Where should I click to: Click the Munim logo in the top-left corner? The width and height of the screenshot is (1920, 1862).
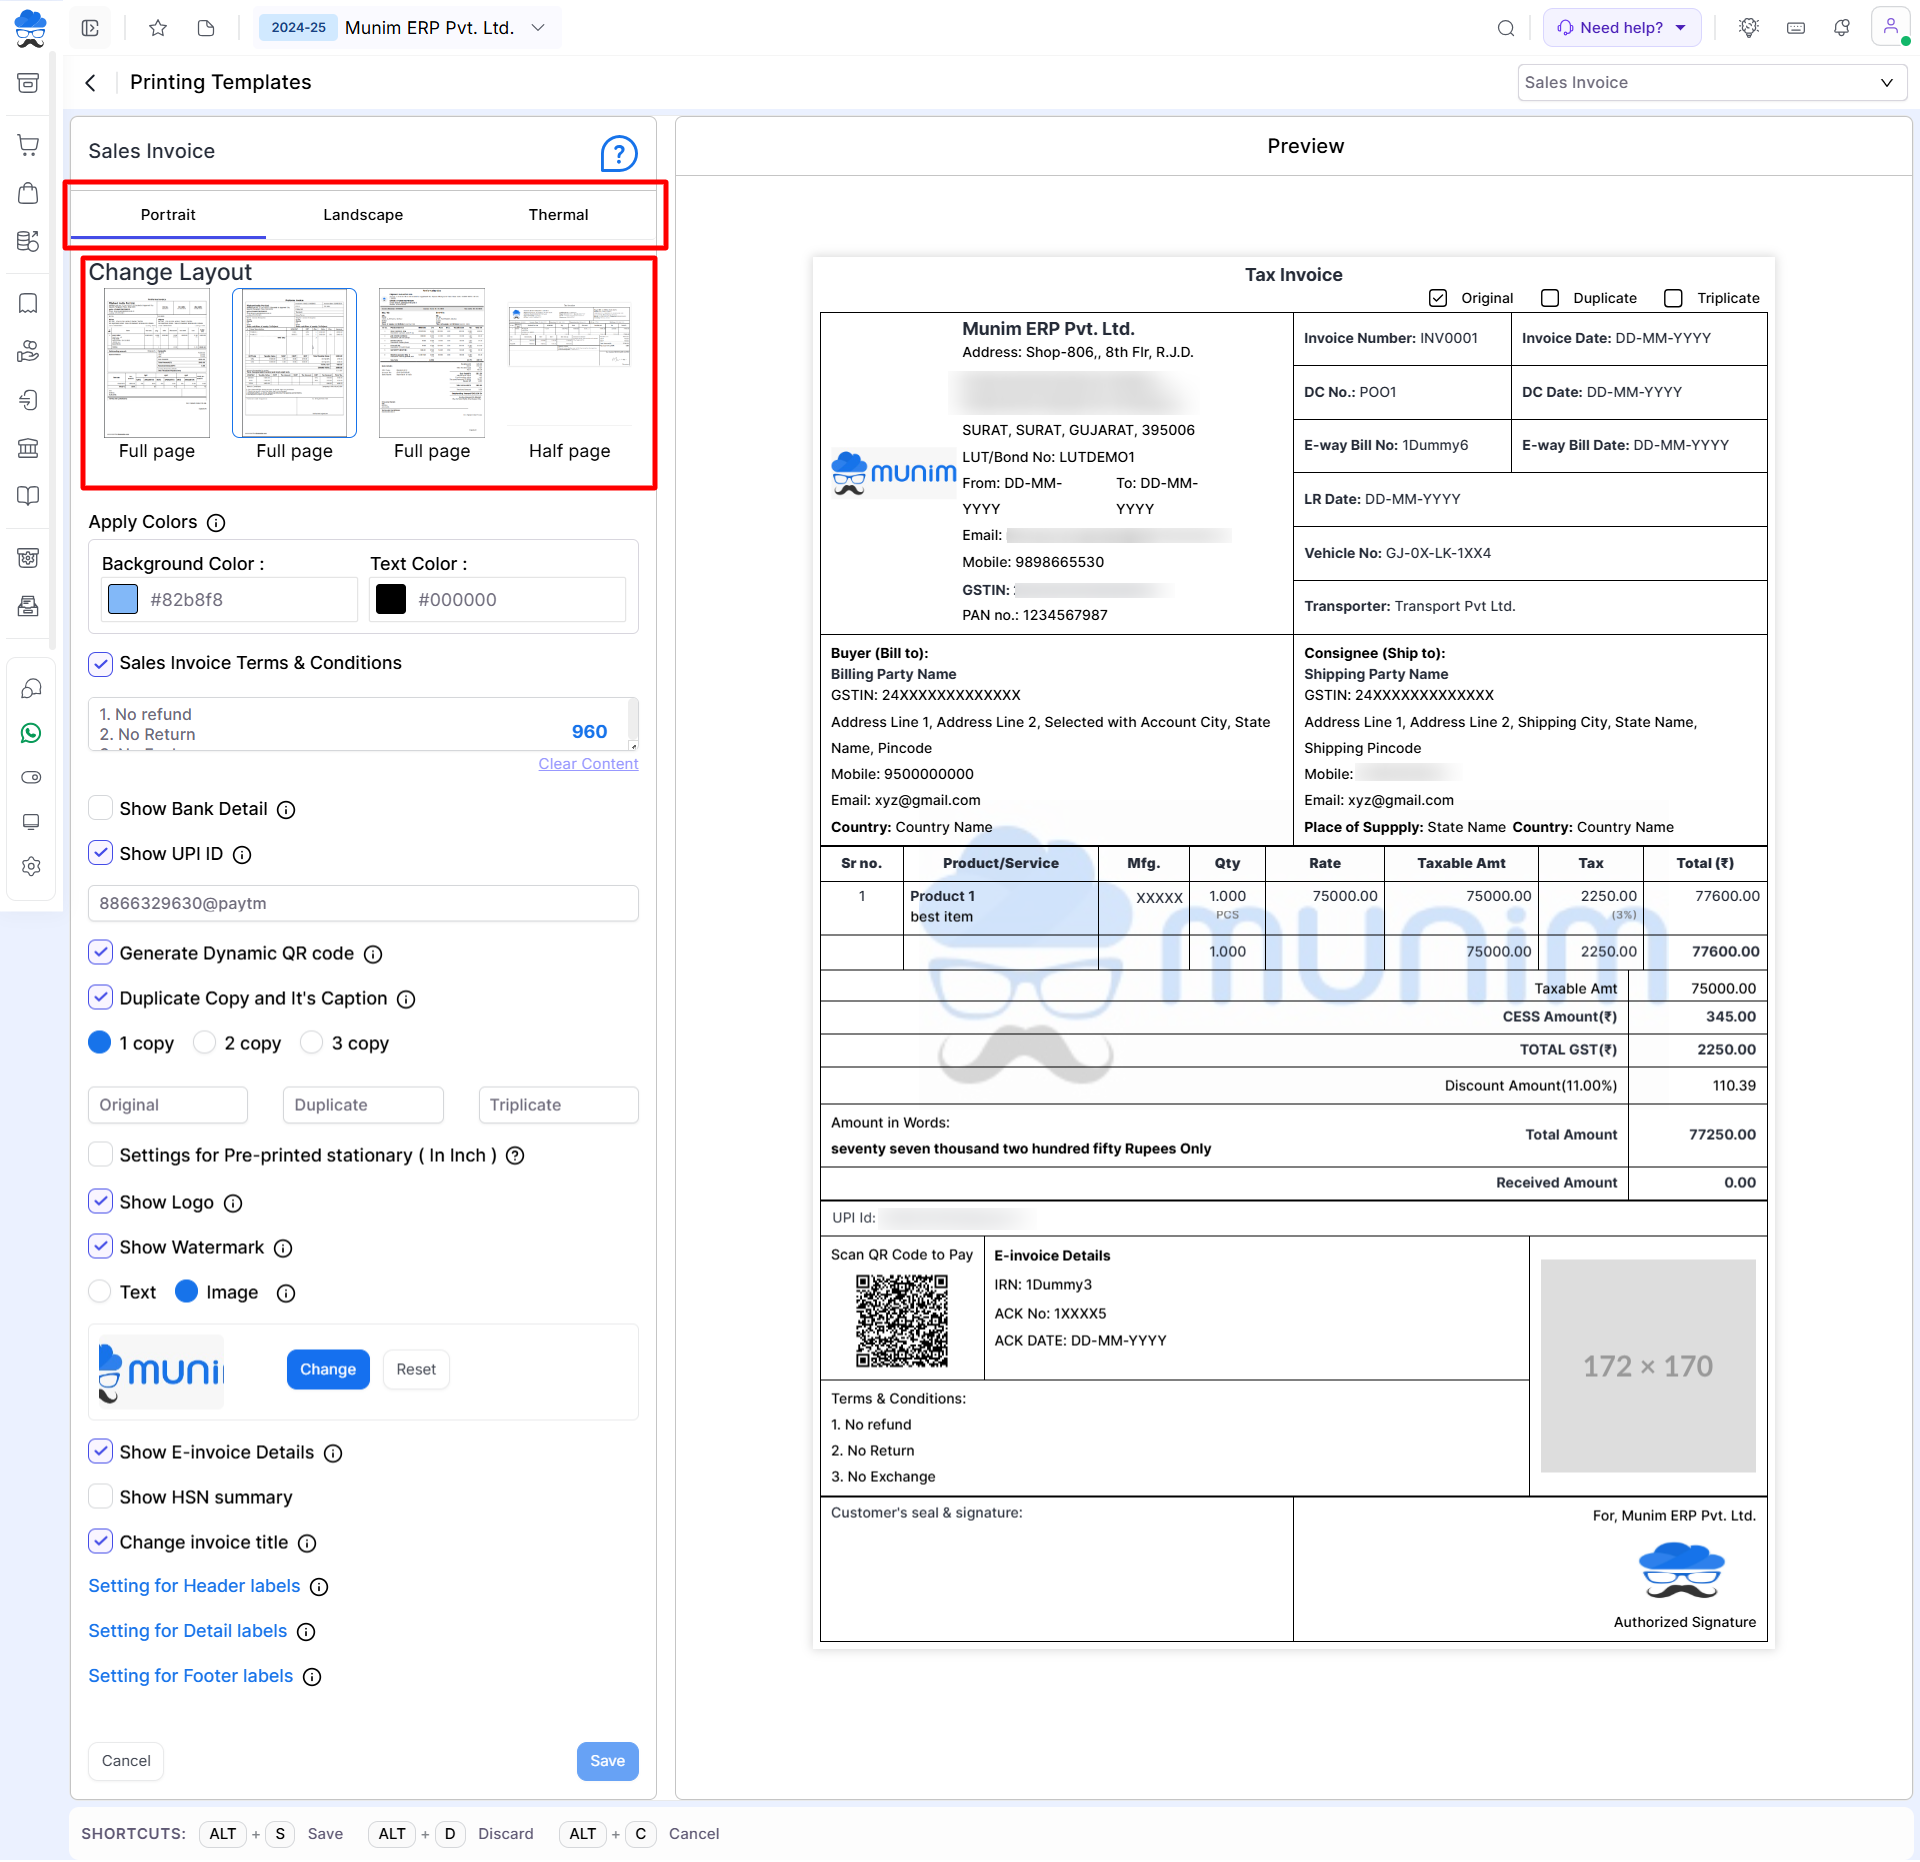(x=31, y=28)
